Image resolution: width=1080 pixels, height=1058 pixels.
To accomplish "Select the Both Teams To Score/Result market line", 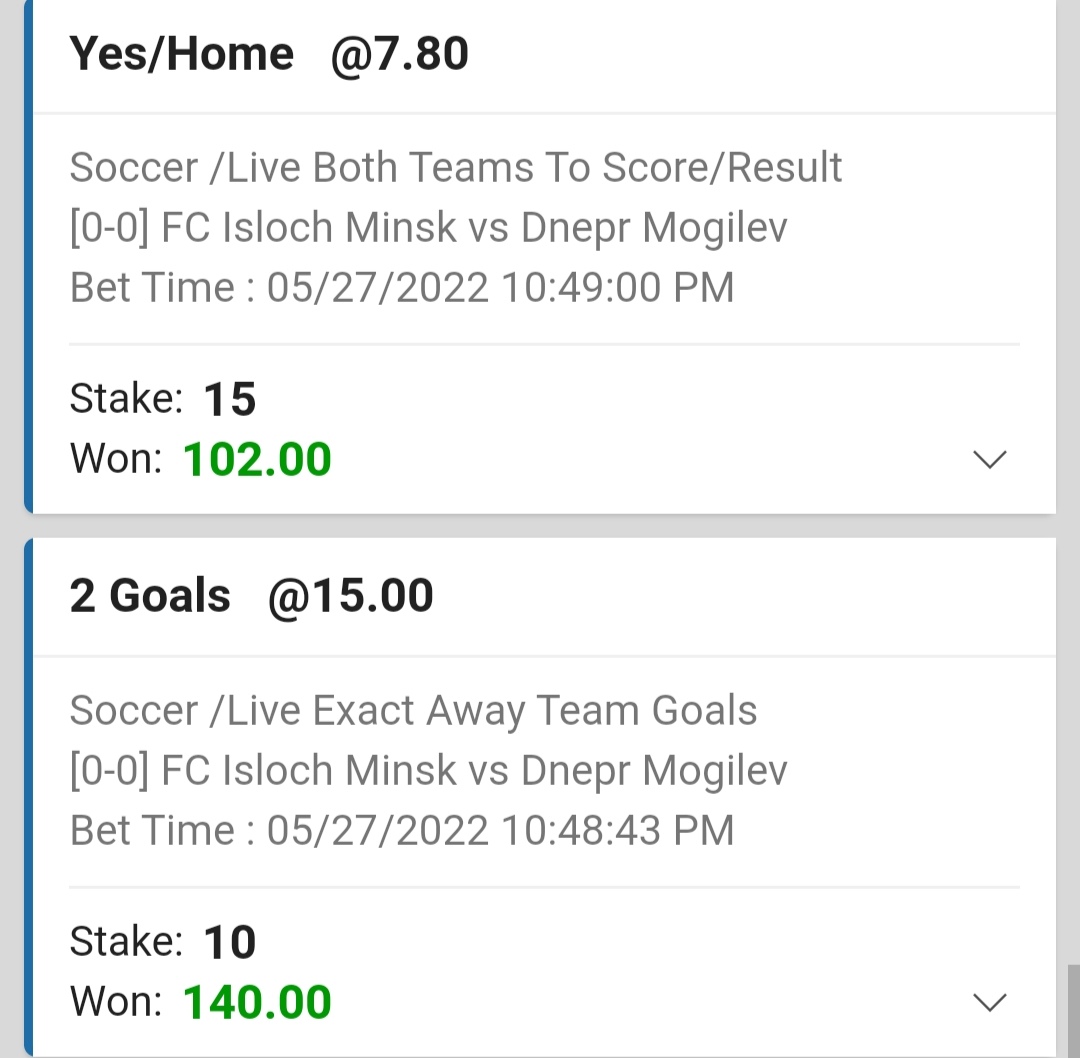I will (455, 168).
